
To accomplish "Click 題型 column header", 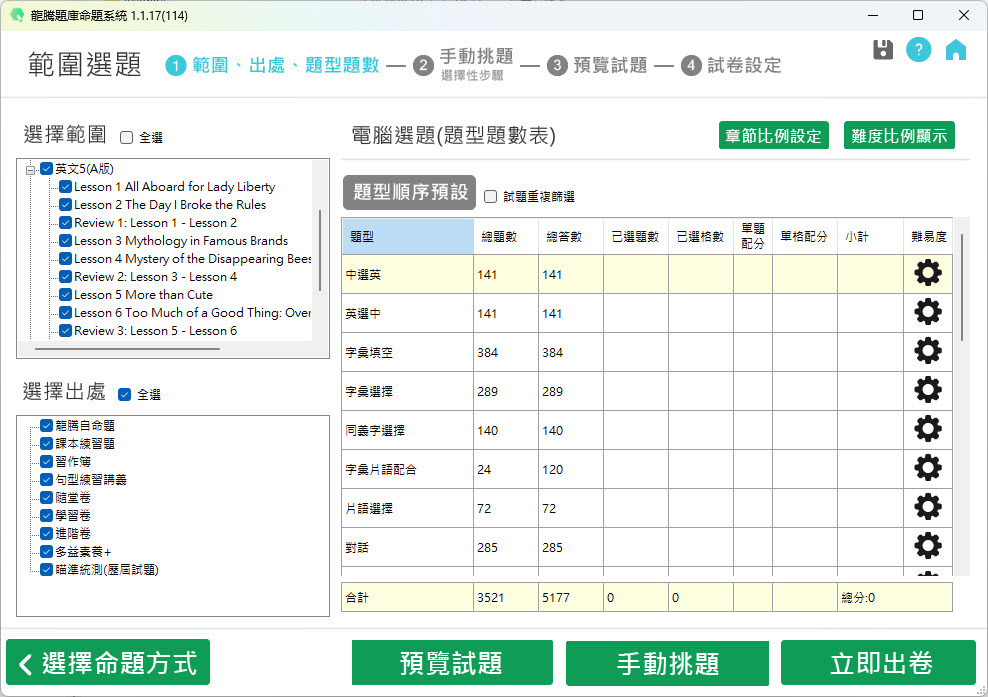I will [x=408, y=236].
